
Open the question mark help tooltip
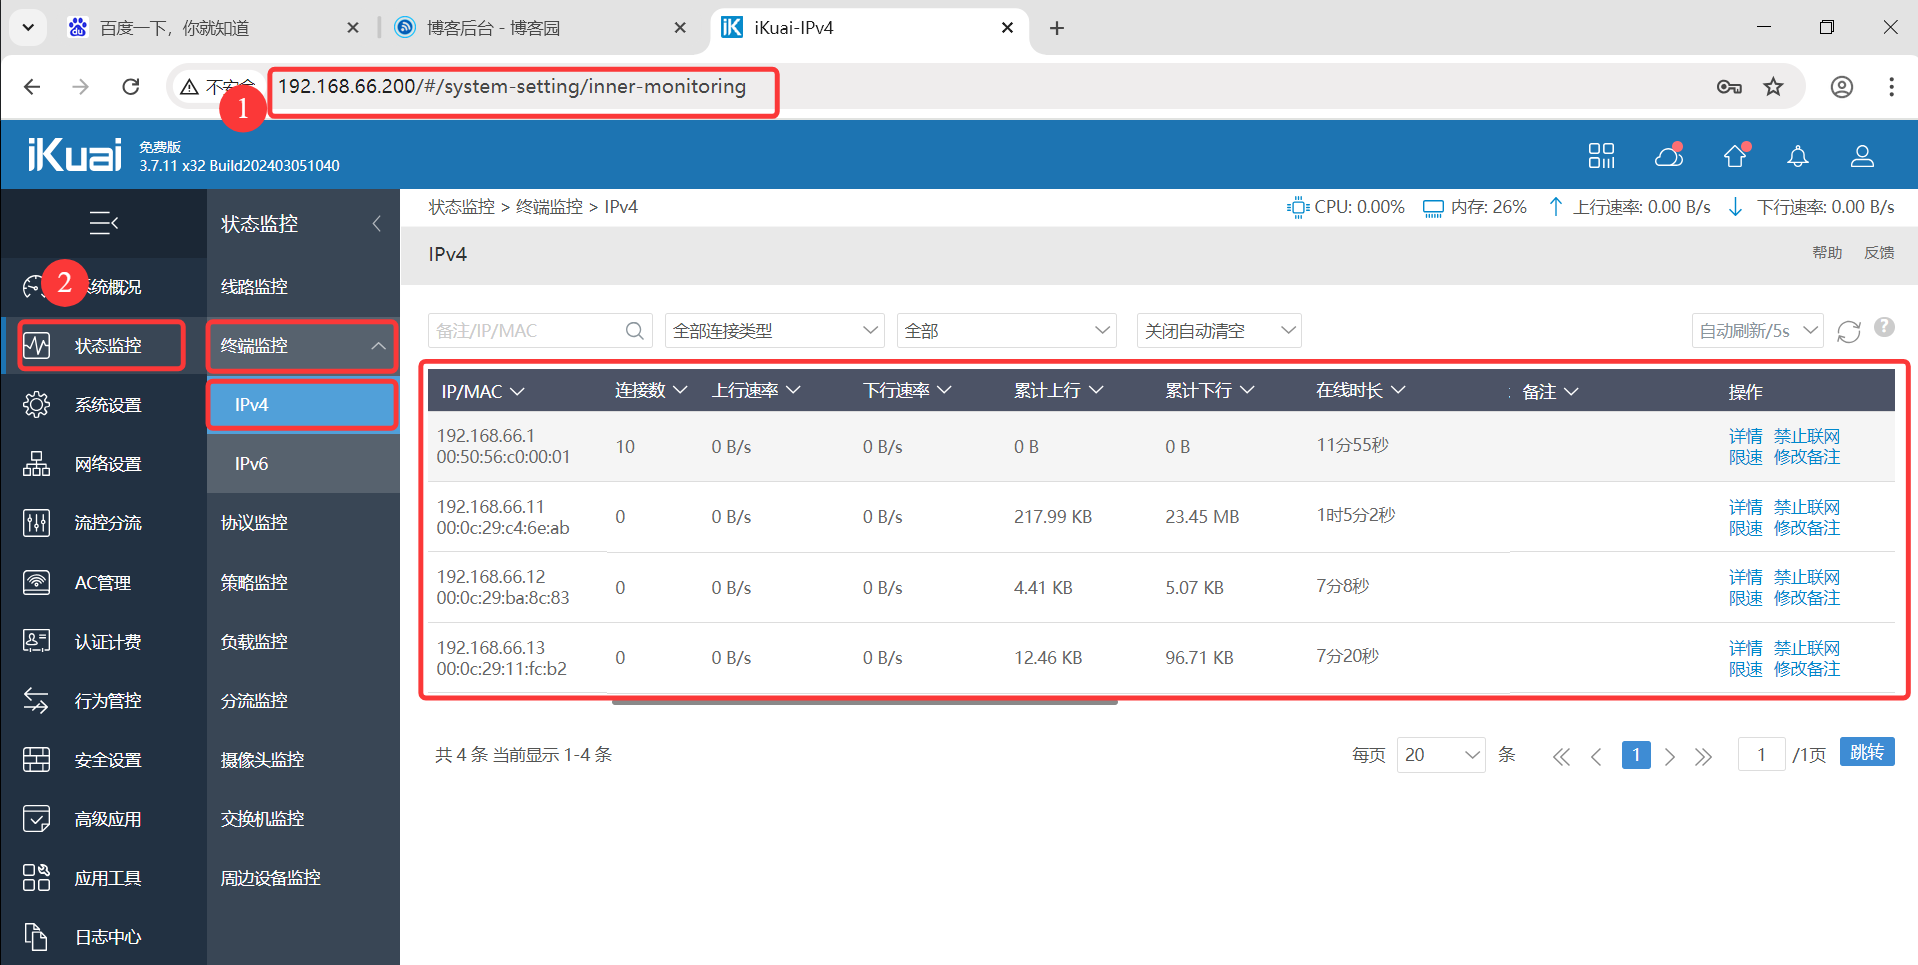coord(1884,327)
